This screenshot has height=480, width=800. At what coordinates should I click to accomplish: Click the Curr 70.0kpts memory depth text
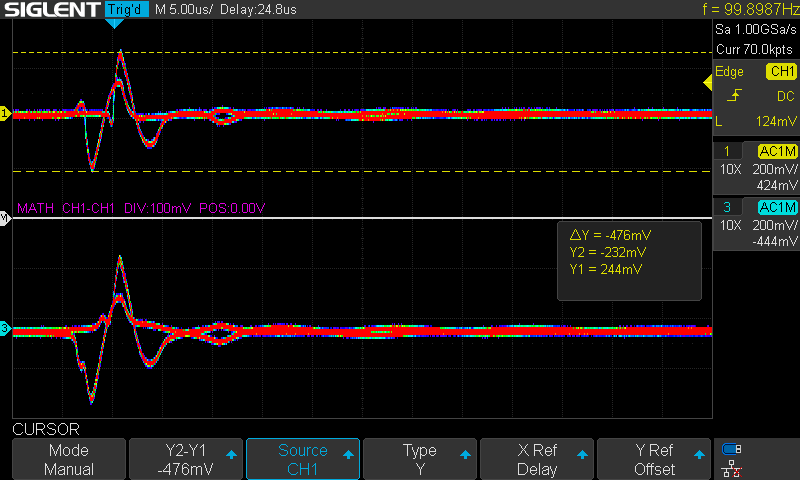pos(755,49)
